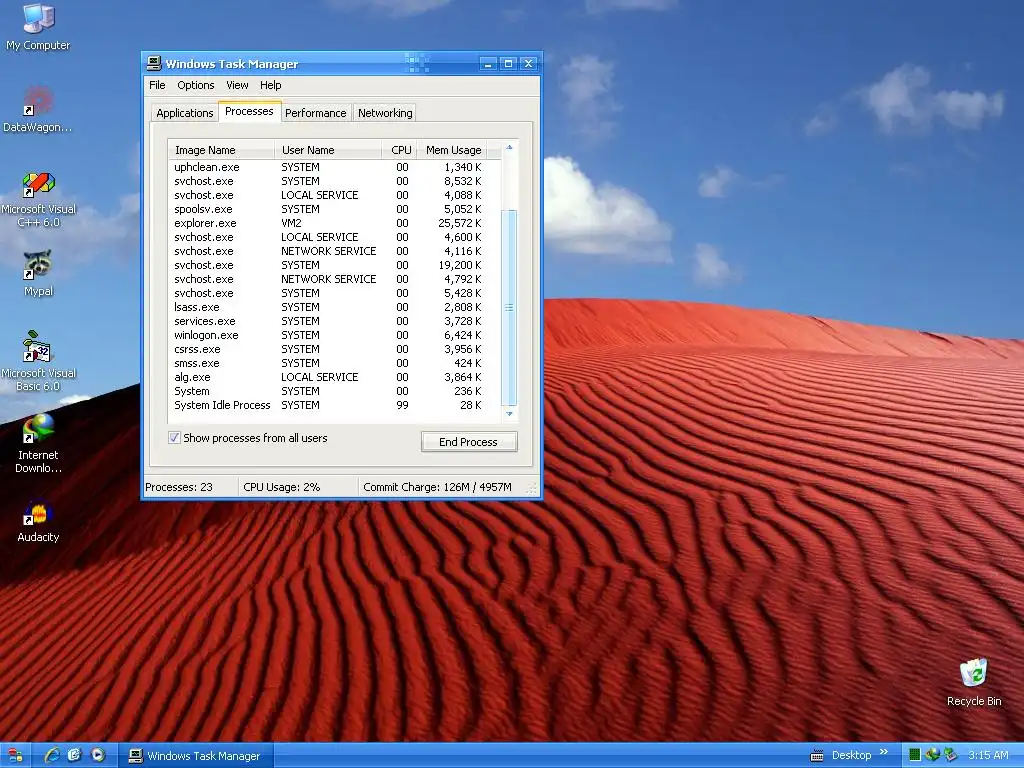Minimize the Task Manager window
This screenshot has width=1024, height=768.
point(488,63)
